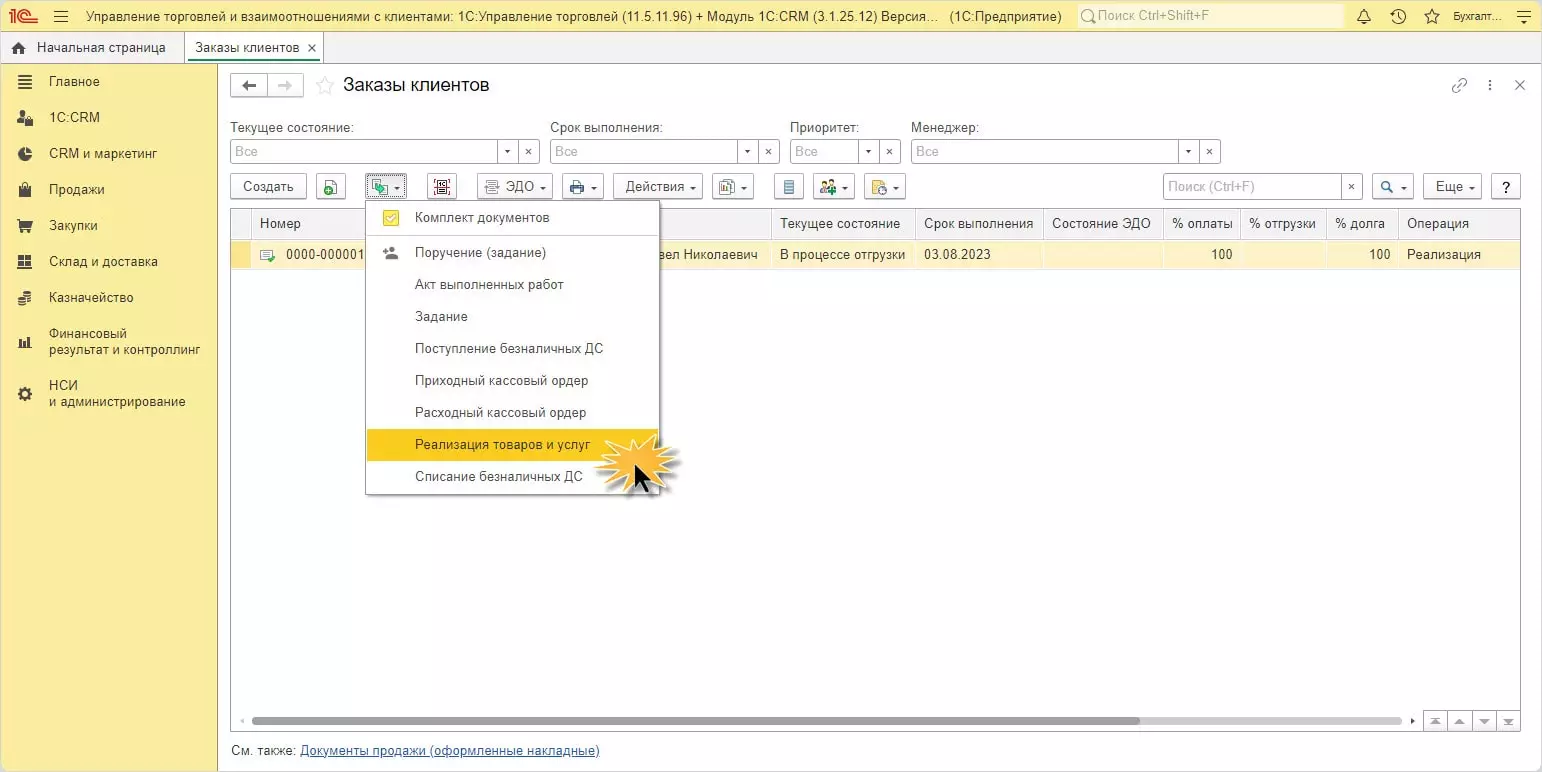Click the barcode scanner toolbar icon
This screenshot has height=772, width=1542.
point(441,187)
